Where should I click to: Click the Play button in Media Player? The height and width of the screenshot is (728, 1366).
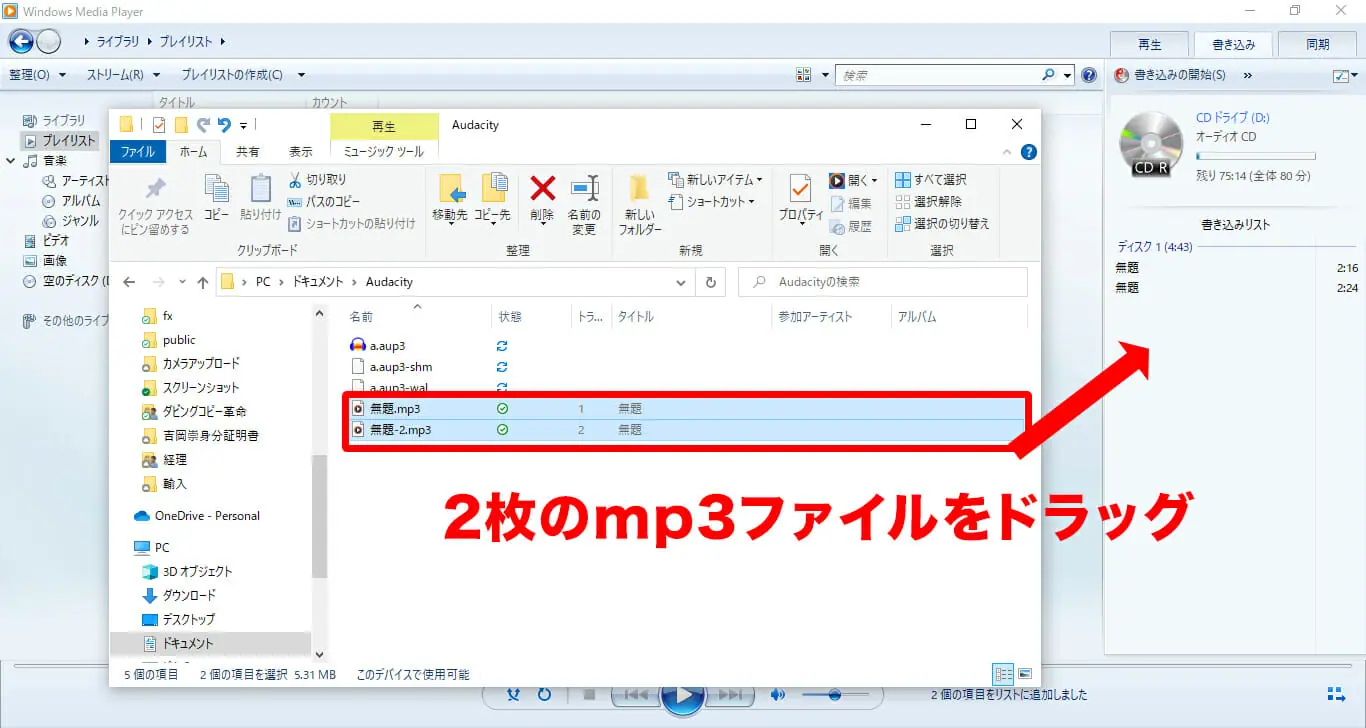[683, 695]
